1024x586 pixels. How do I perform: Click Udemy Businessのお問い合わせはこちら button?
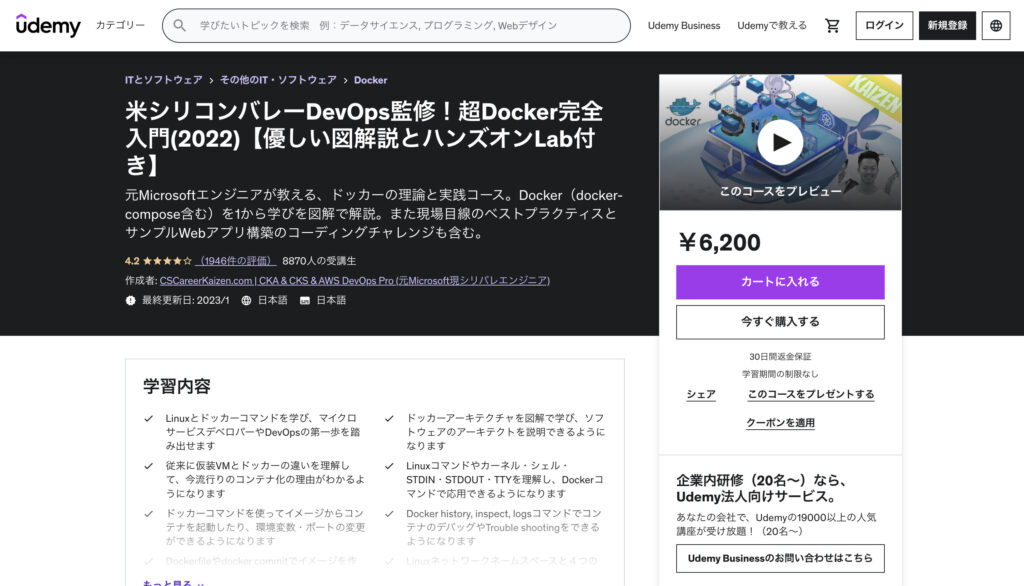coord(780,559)
